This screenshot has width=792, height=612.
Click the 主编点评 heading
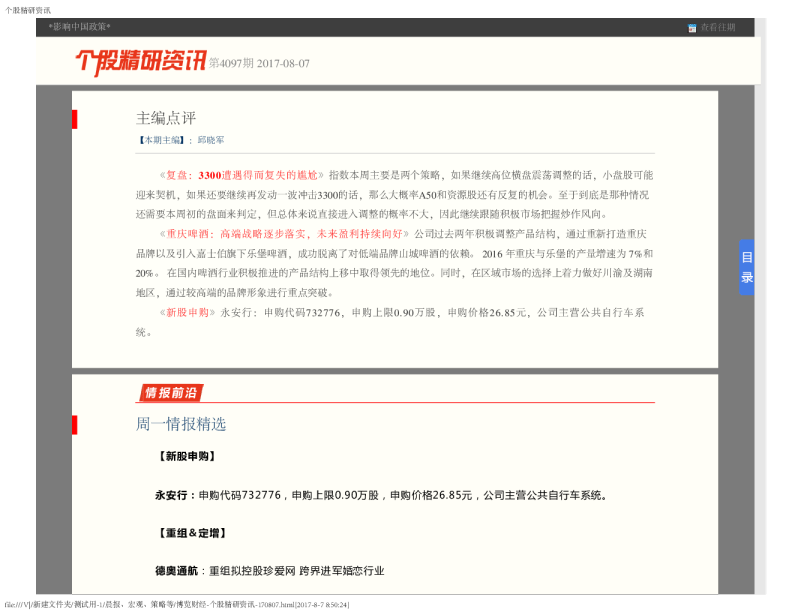tap(166, 118)
